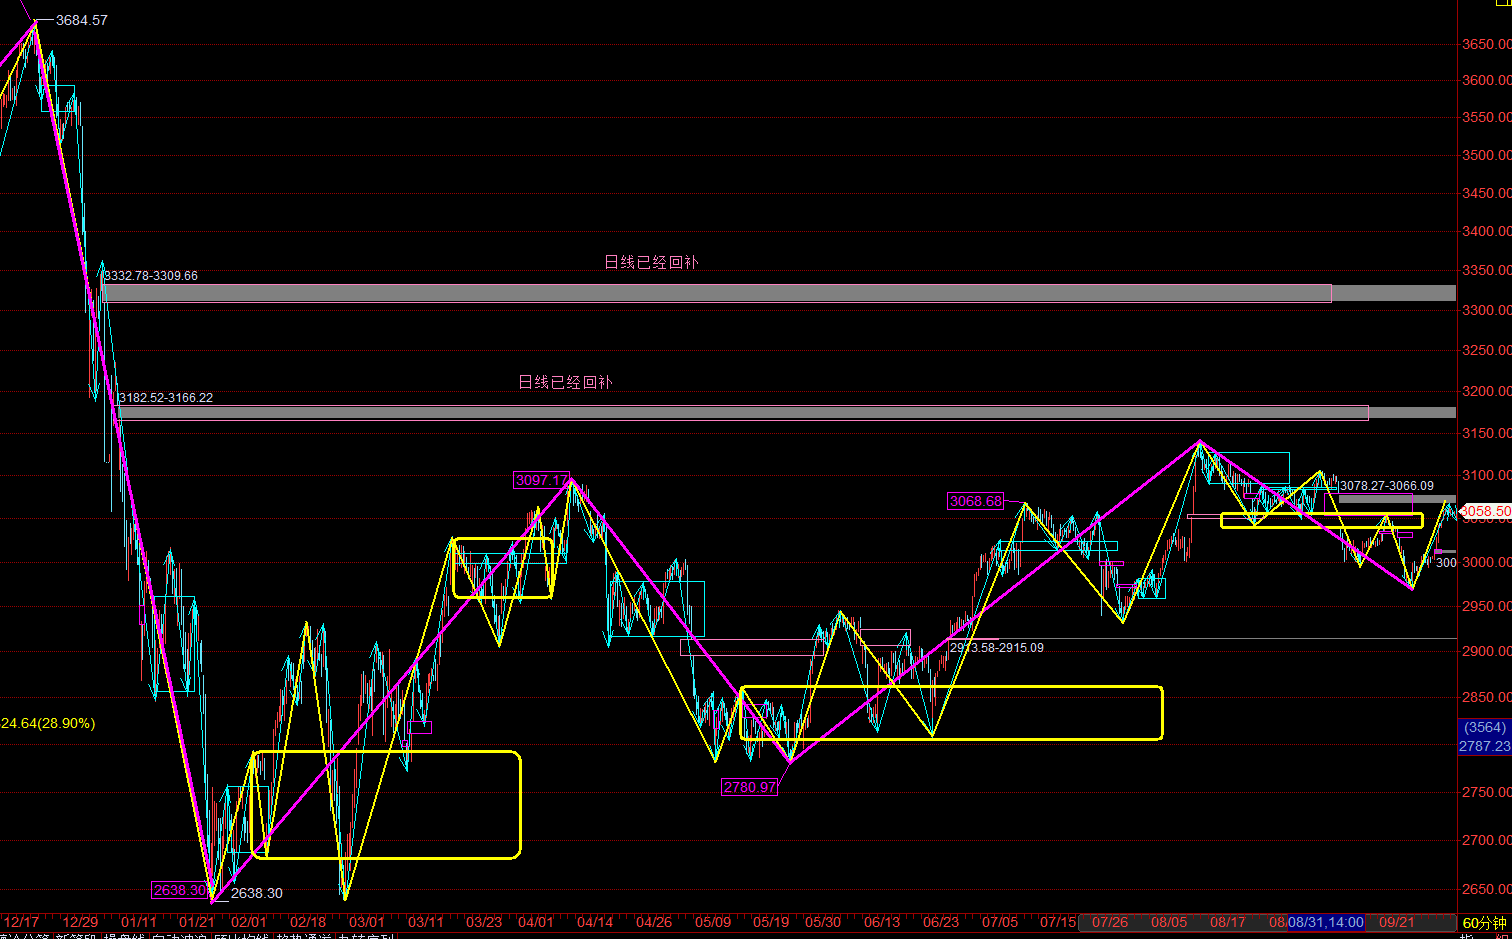
Task: Click the 3200.00 price axis label
Action: point(1486,391)
